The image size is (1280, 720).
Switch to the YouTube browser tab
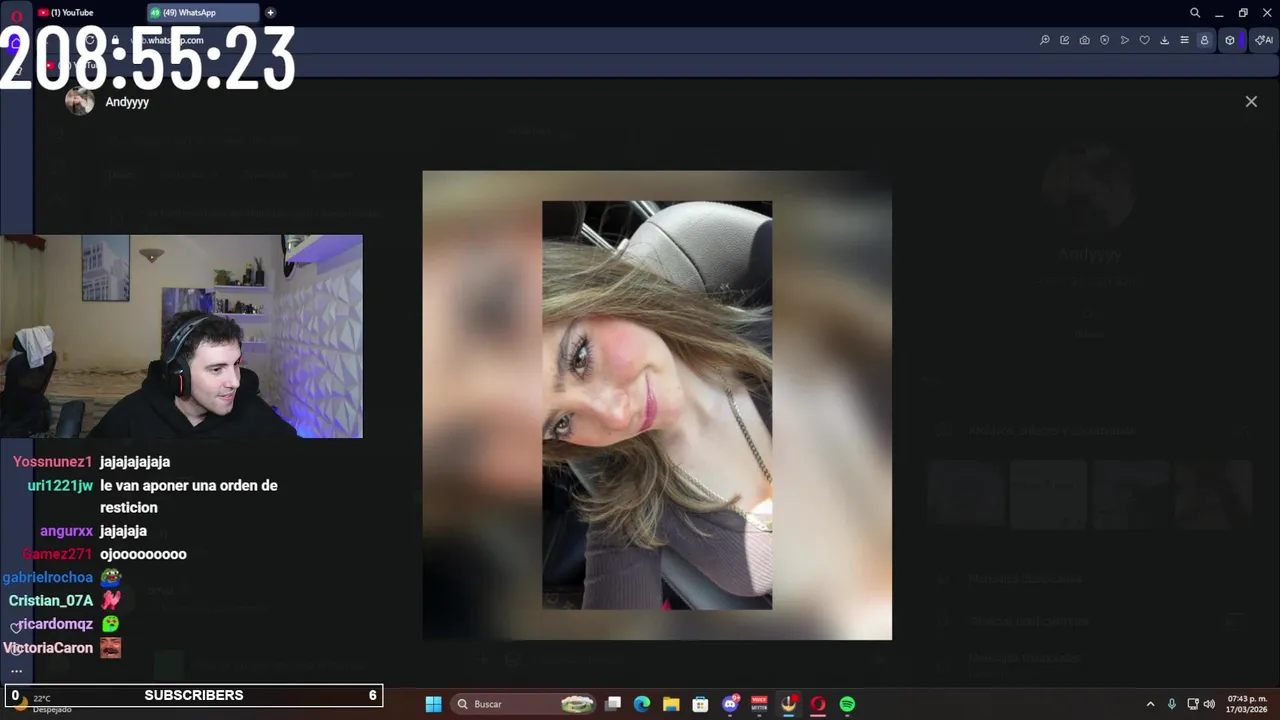tap(86, 13)
